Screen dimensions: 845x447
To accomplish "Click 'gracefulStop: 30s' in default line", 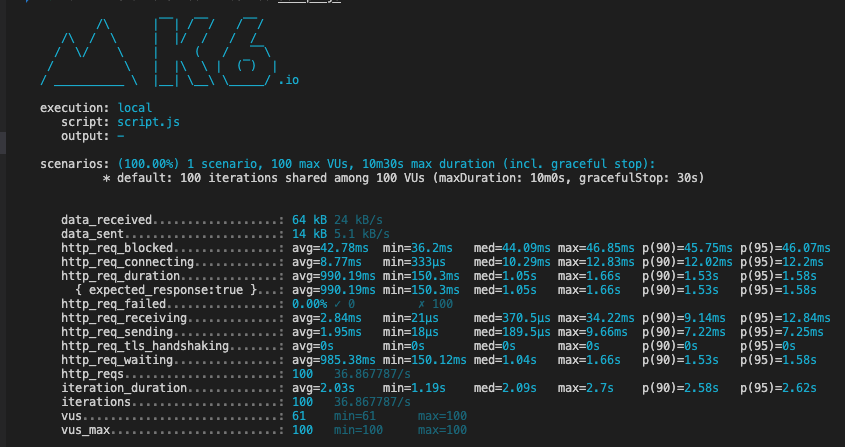I will click(641, 178).
